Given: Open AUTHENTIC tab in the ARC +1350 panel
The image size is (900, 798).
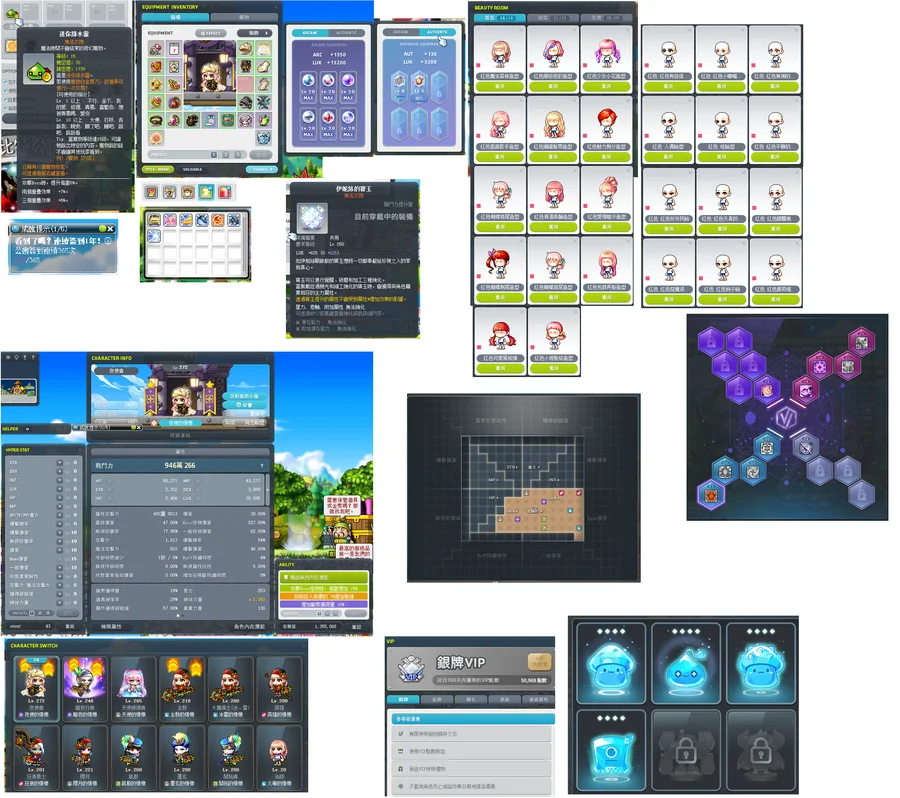Looking at the screenshot, I should 348,33.
